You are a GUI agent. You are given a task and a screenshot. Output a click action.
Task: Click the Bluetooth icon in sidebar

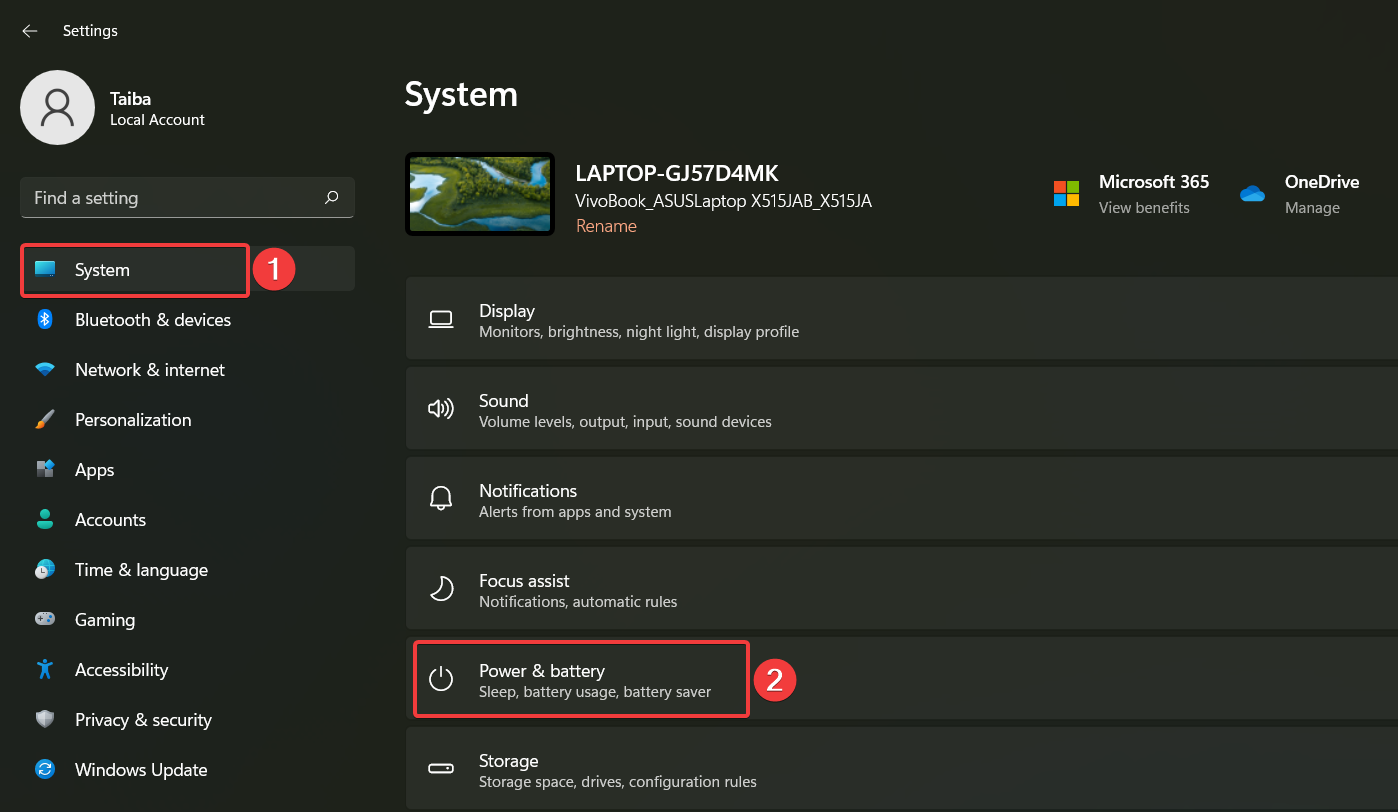point(45,320)
